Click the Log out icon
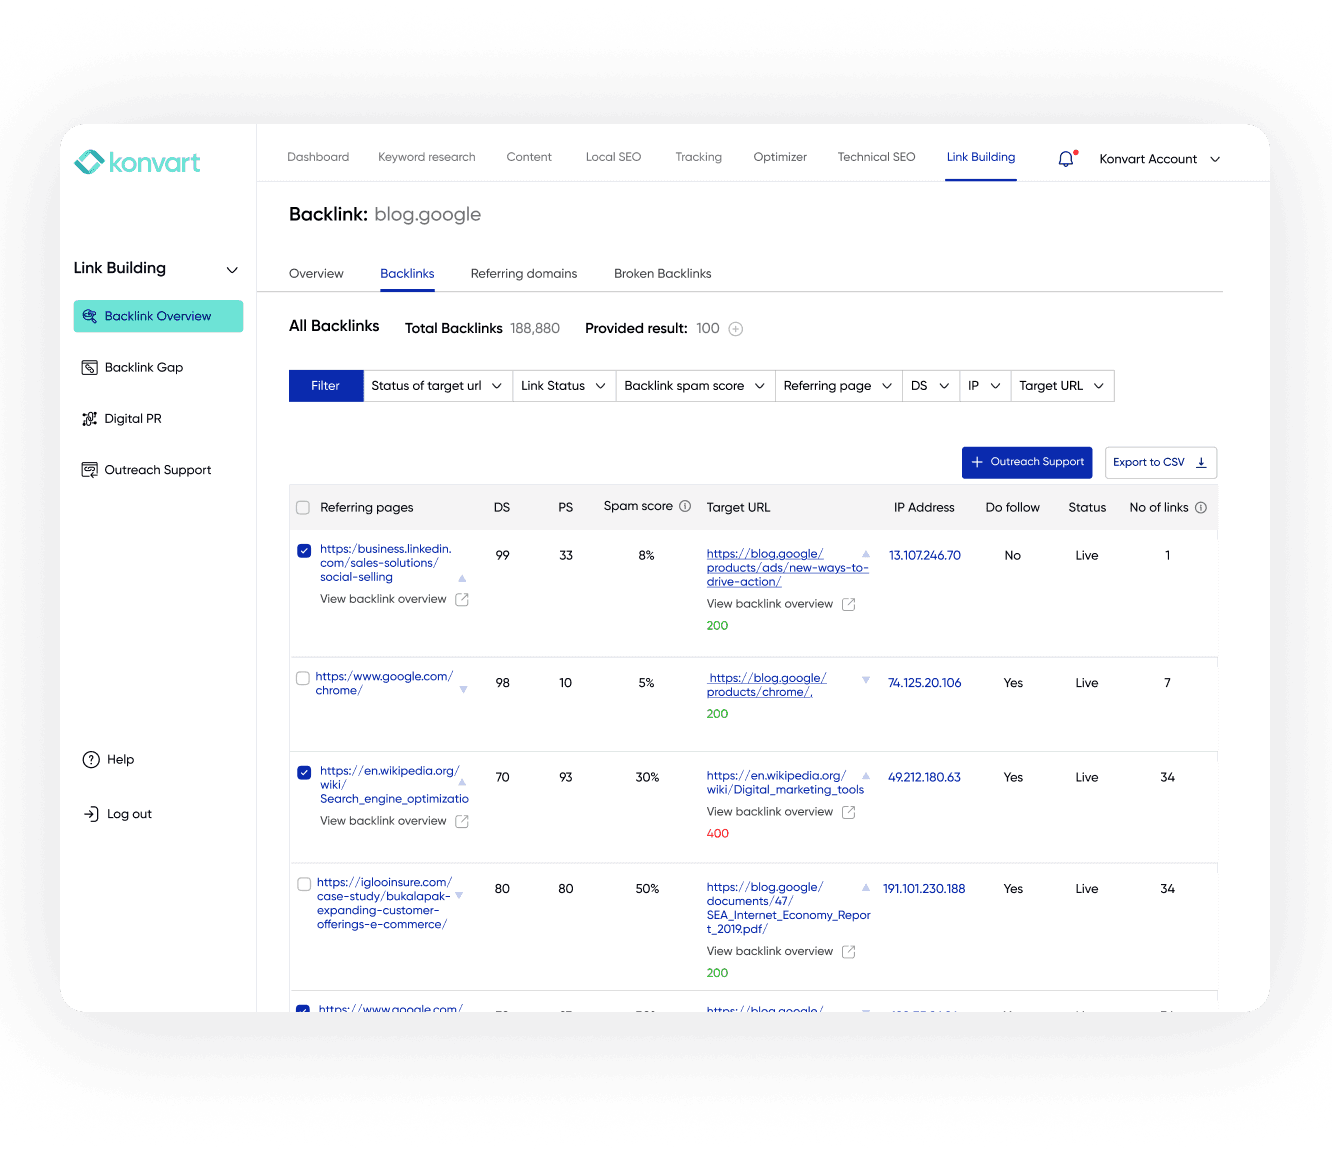Screen dimensions: 1332x1150 91,813
